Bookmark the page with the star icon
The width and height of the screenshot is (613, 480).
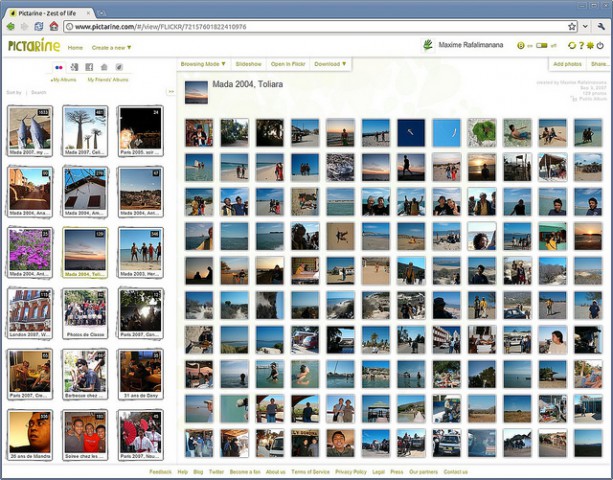572,26
